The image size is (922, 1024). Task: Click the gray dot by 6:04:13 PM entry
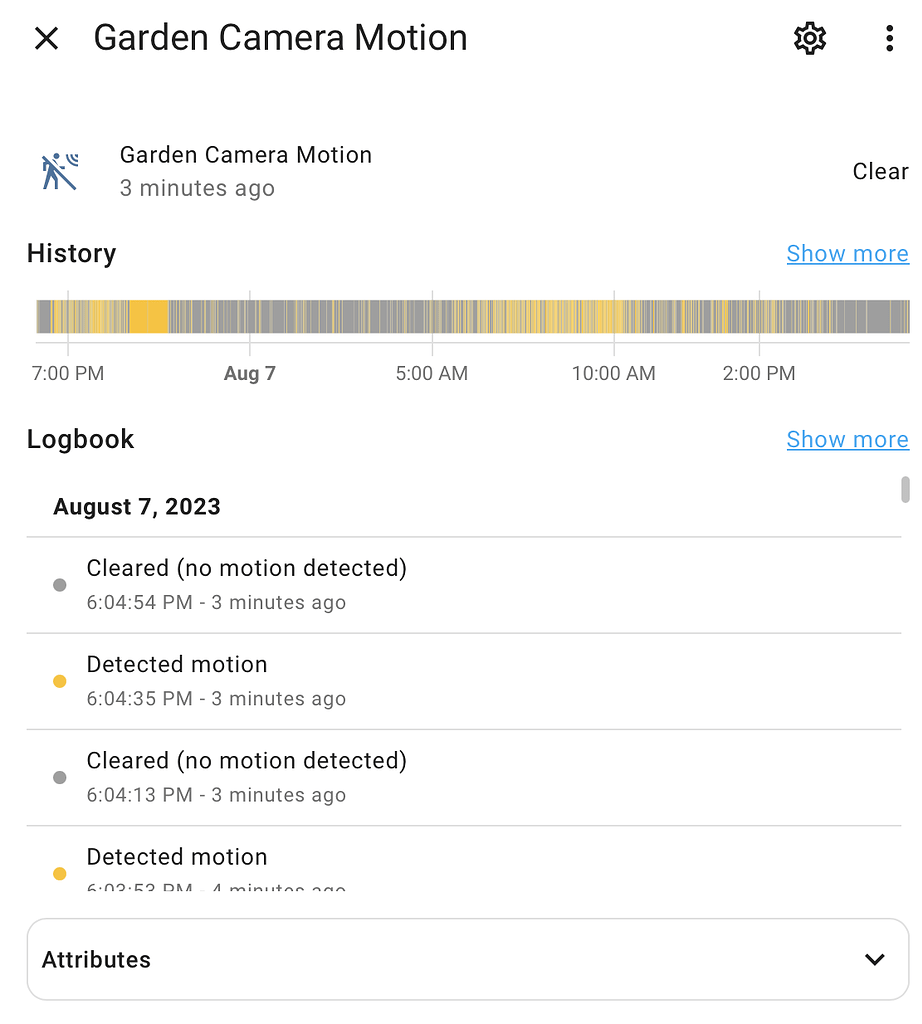(x=60, y=777)
